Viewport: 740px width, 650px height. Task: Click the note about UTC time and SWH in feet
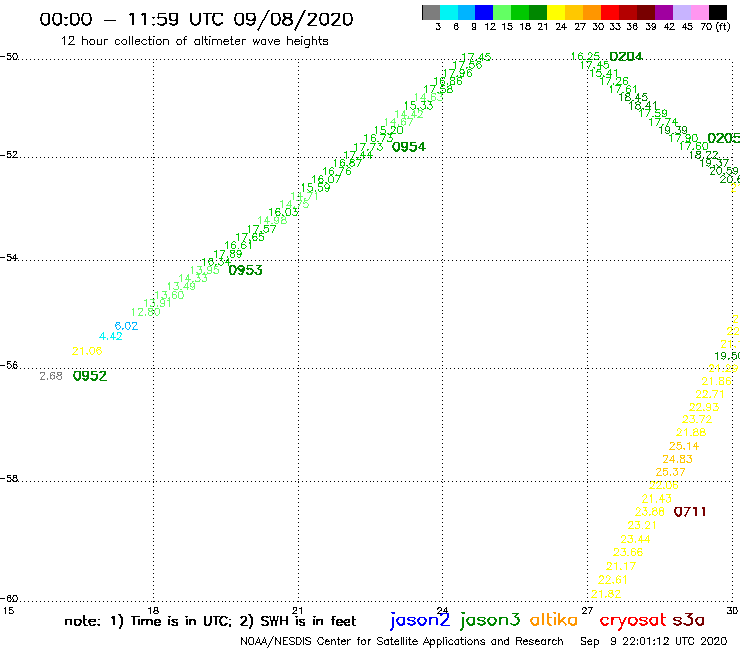pyautogui.click(x=210, y=621)
